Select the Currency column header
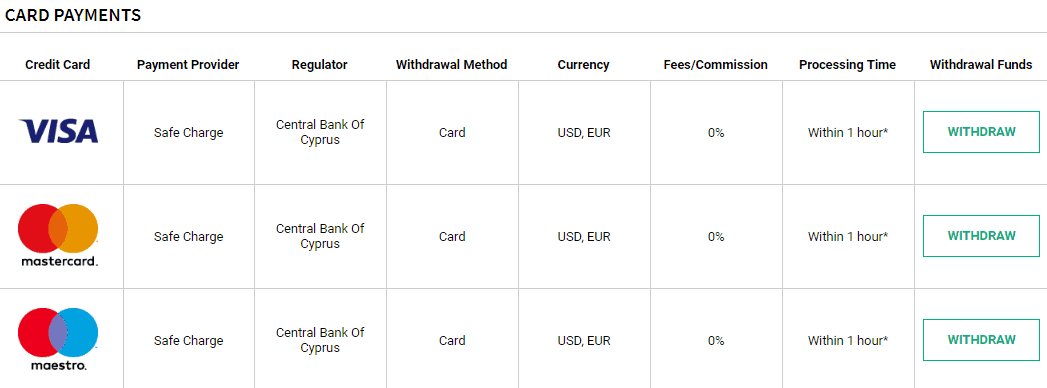 coord(584,65)
